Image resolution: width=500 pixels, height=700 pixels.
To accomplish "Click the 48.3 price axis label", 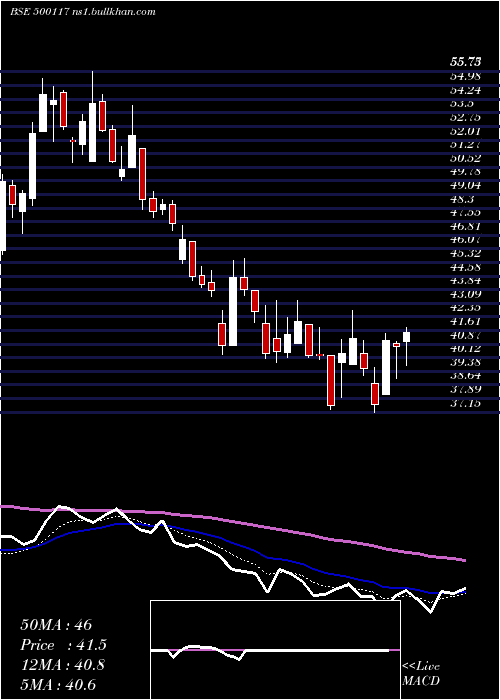I will point(462,199).
